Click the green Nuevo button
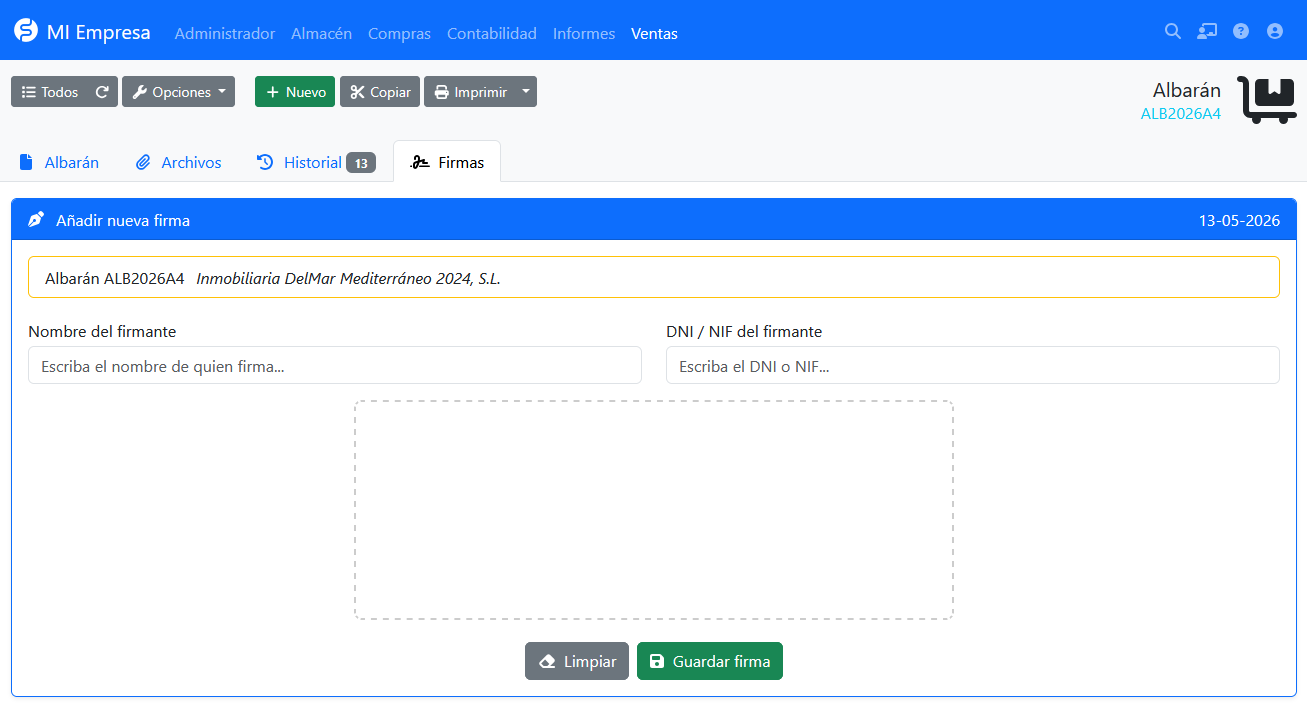Screen dimensions: 1307x705 (x=295, y=92)
